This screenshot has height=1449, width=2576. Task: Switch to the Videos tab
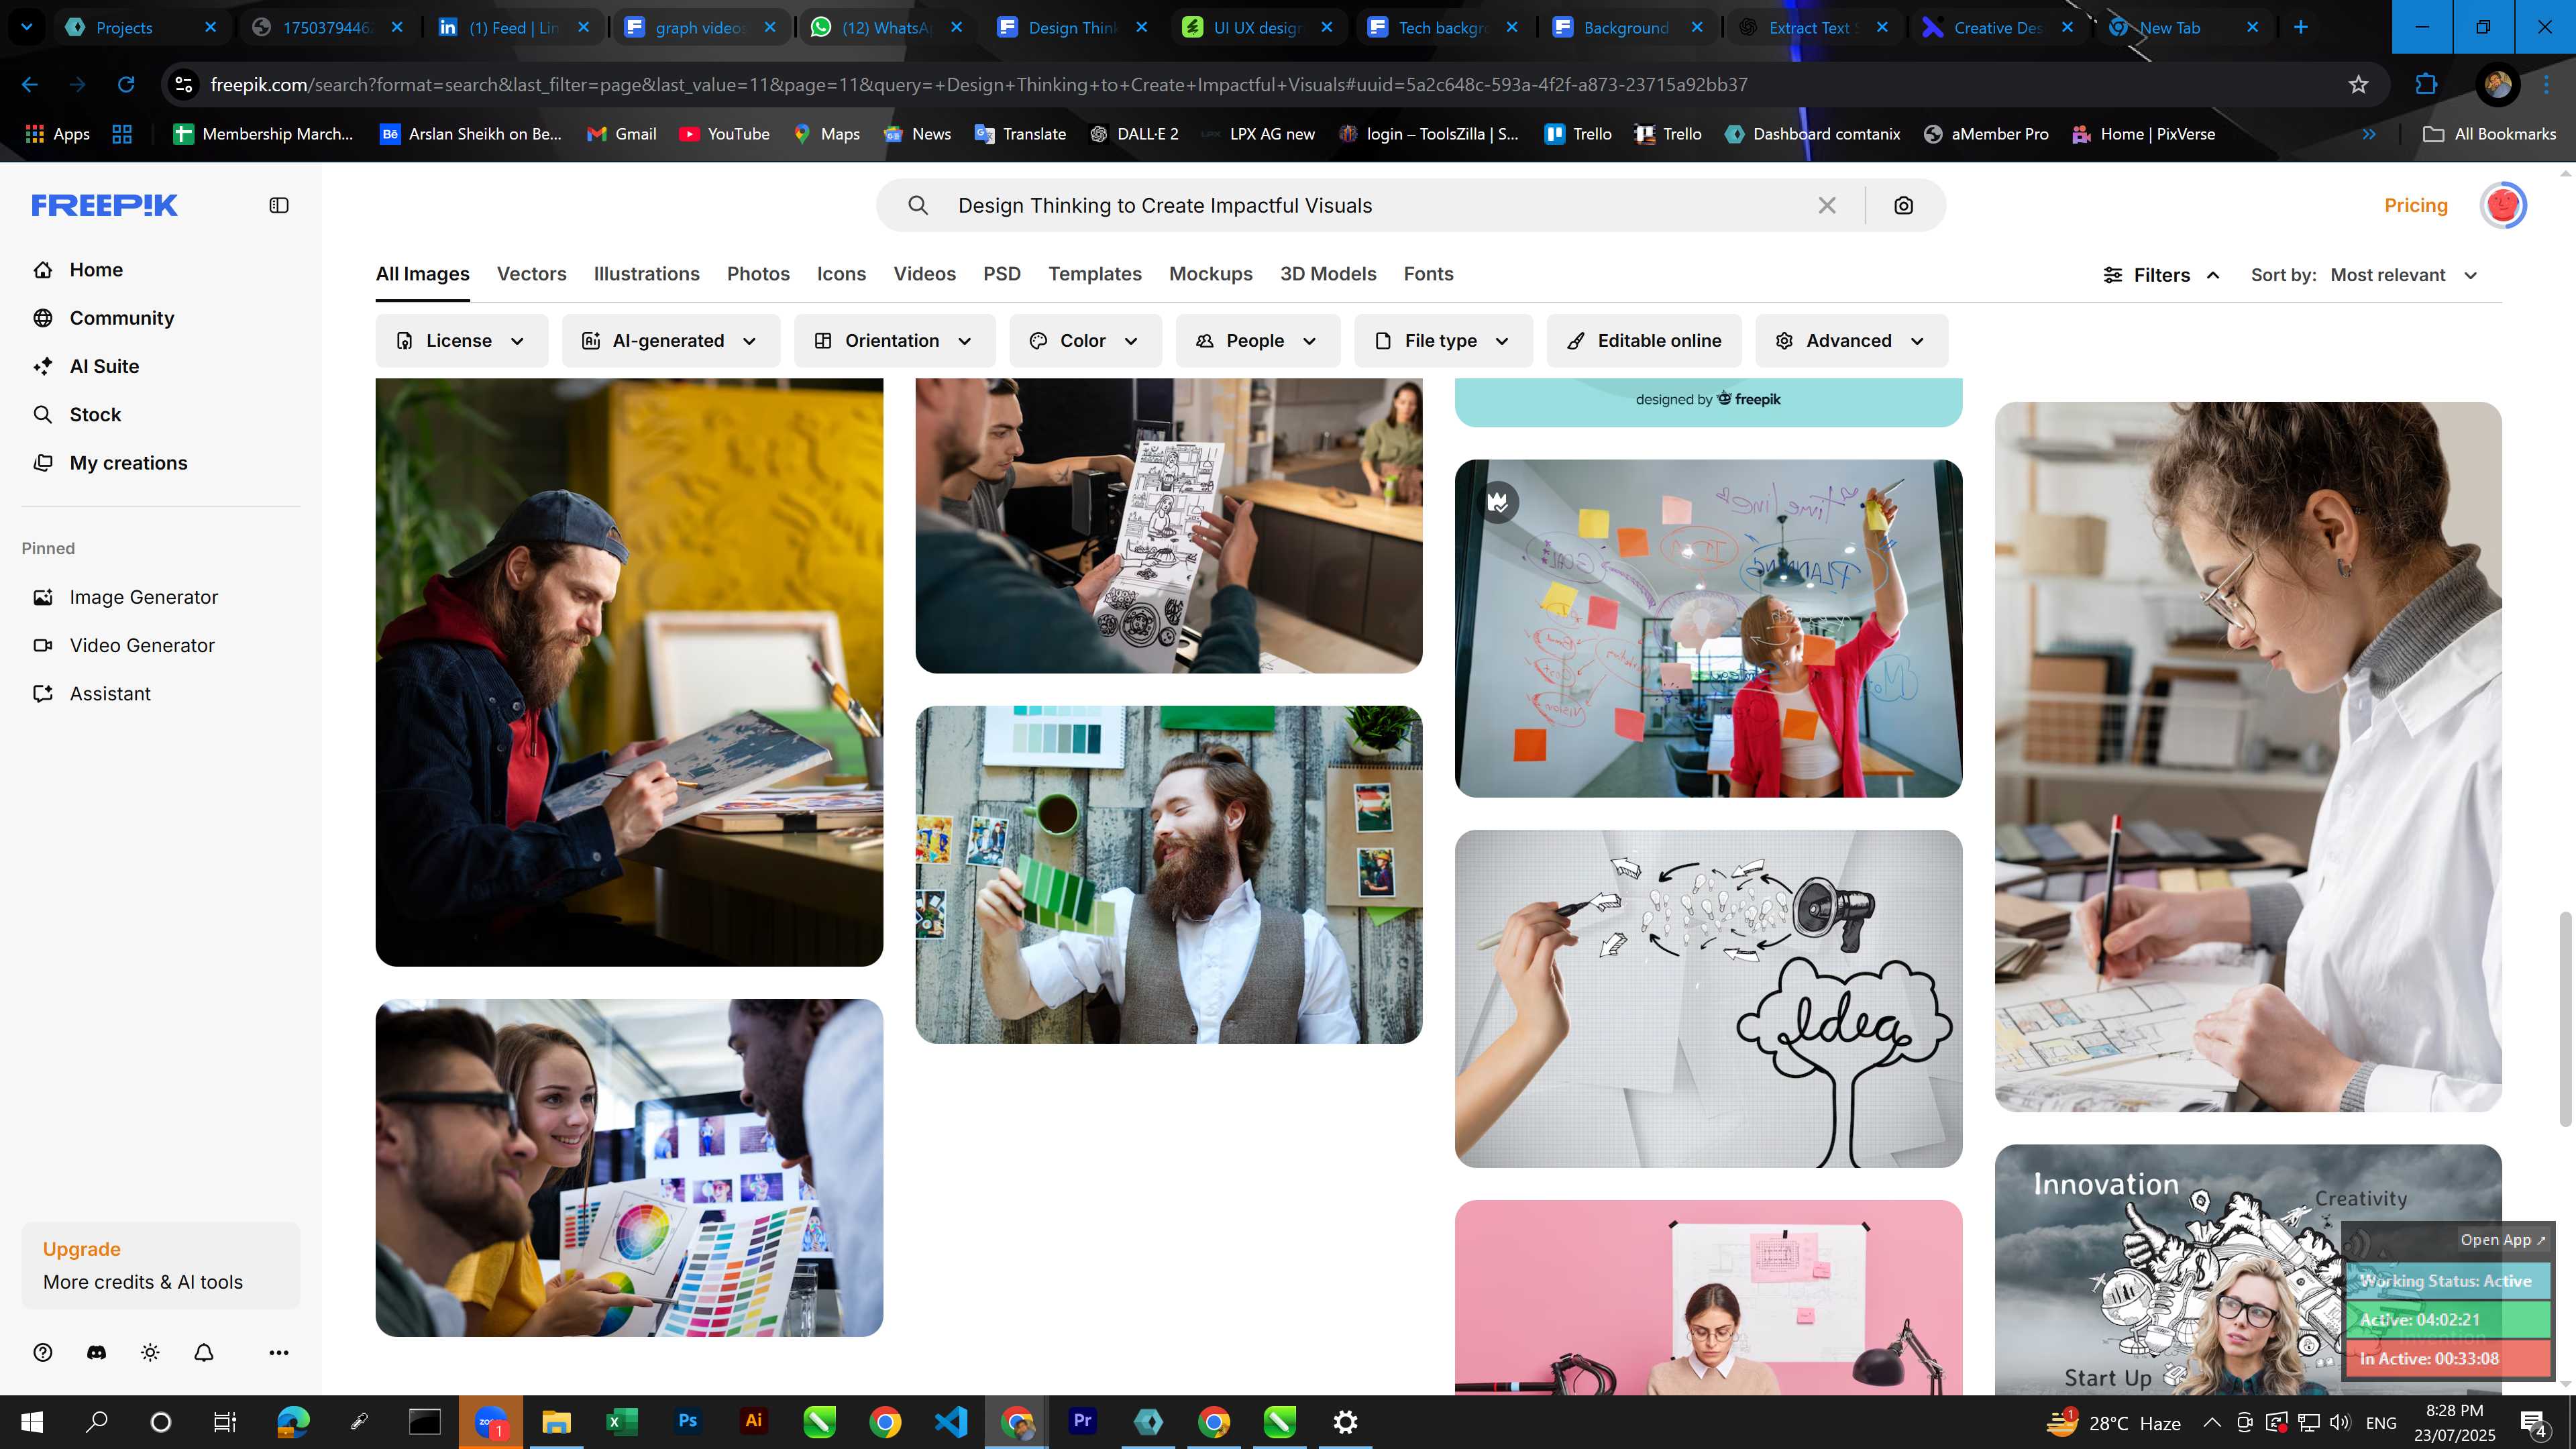(924, 274)
